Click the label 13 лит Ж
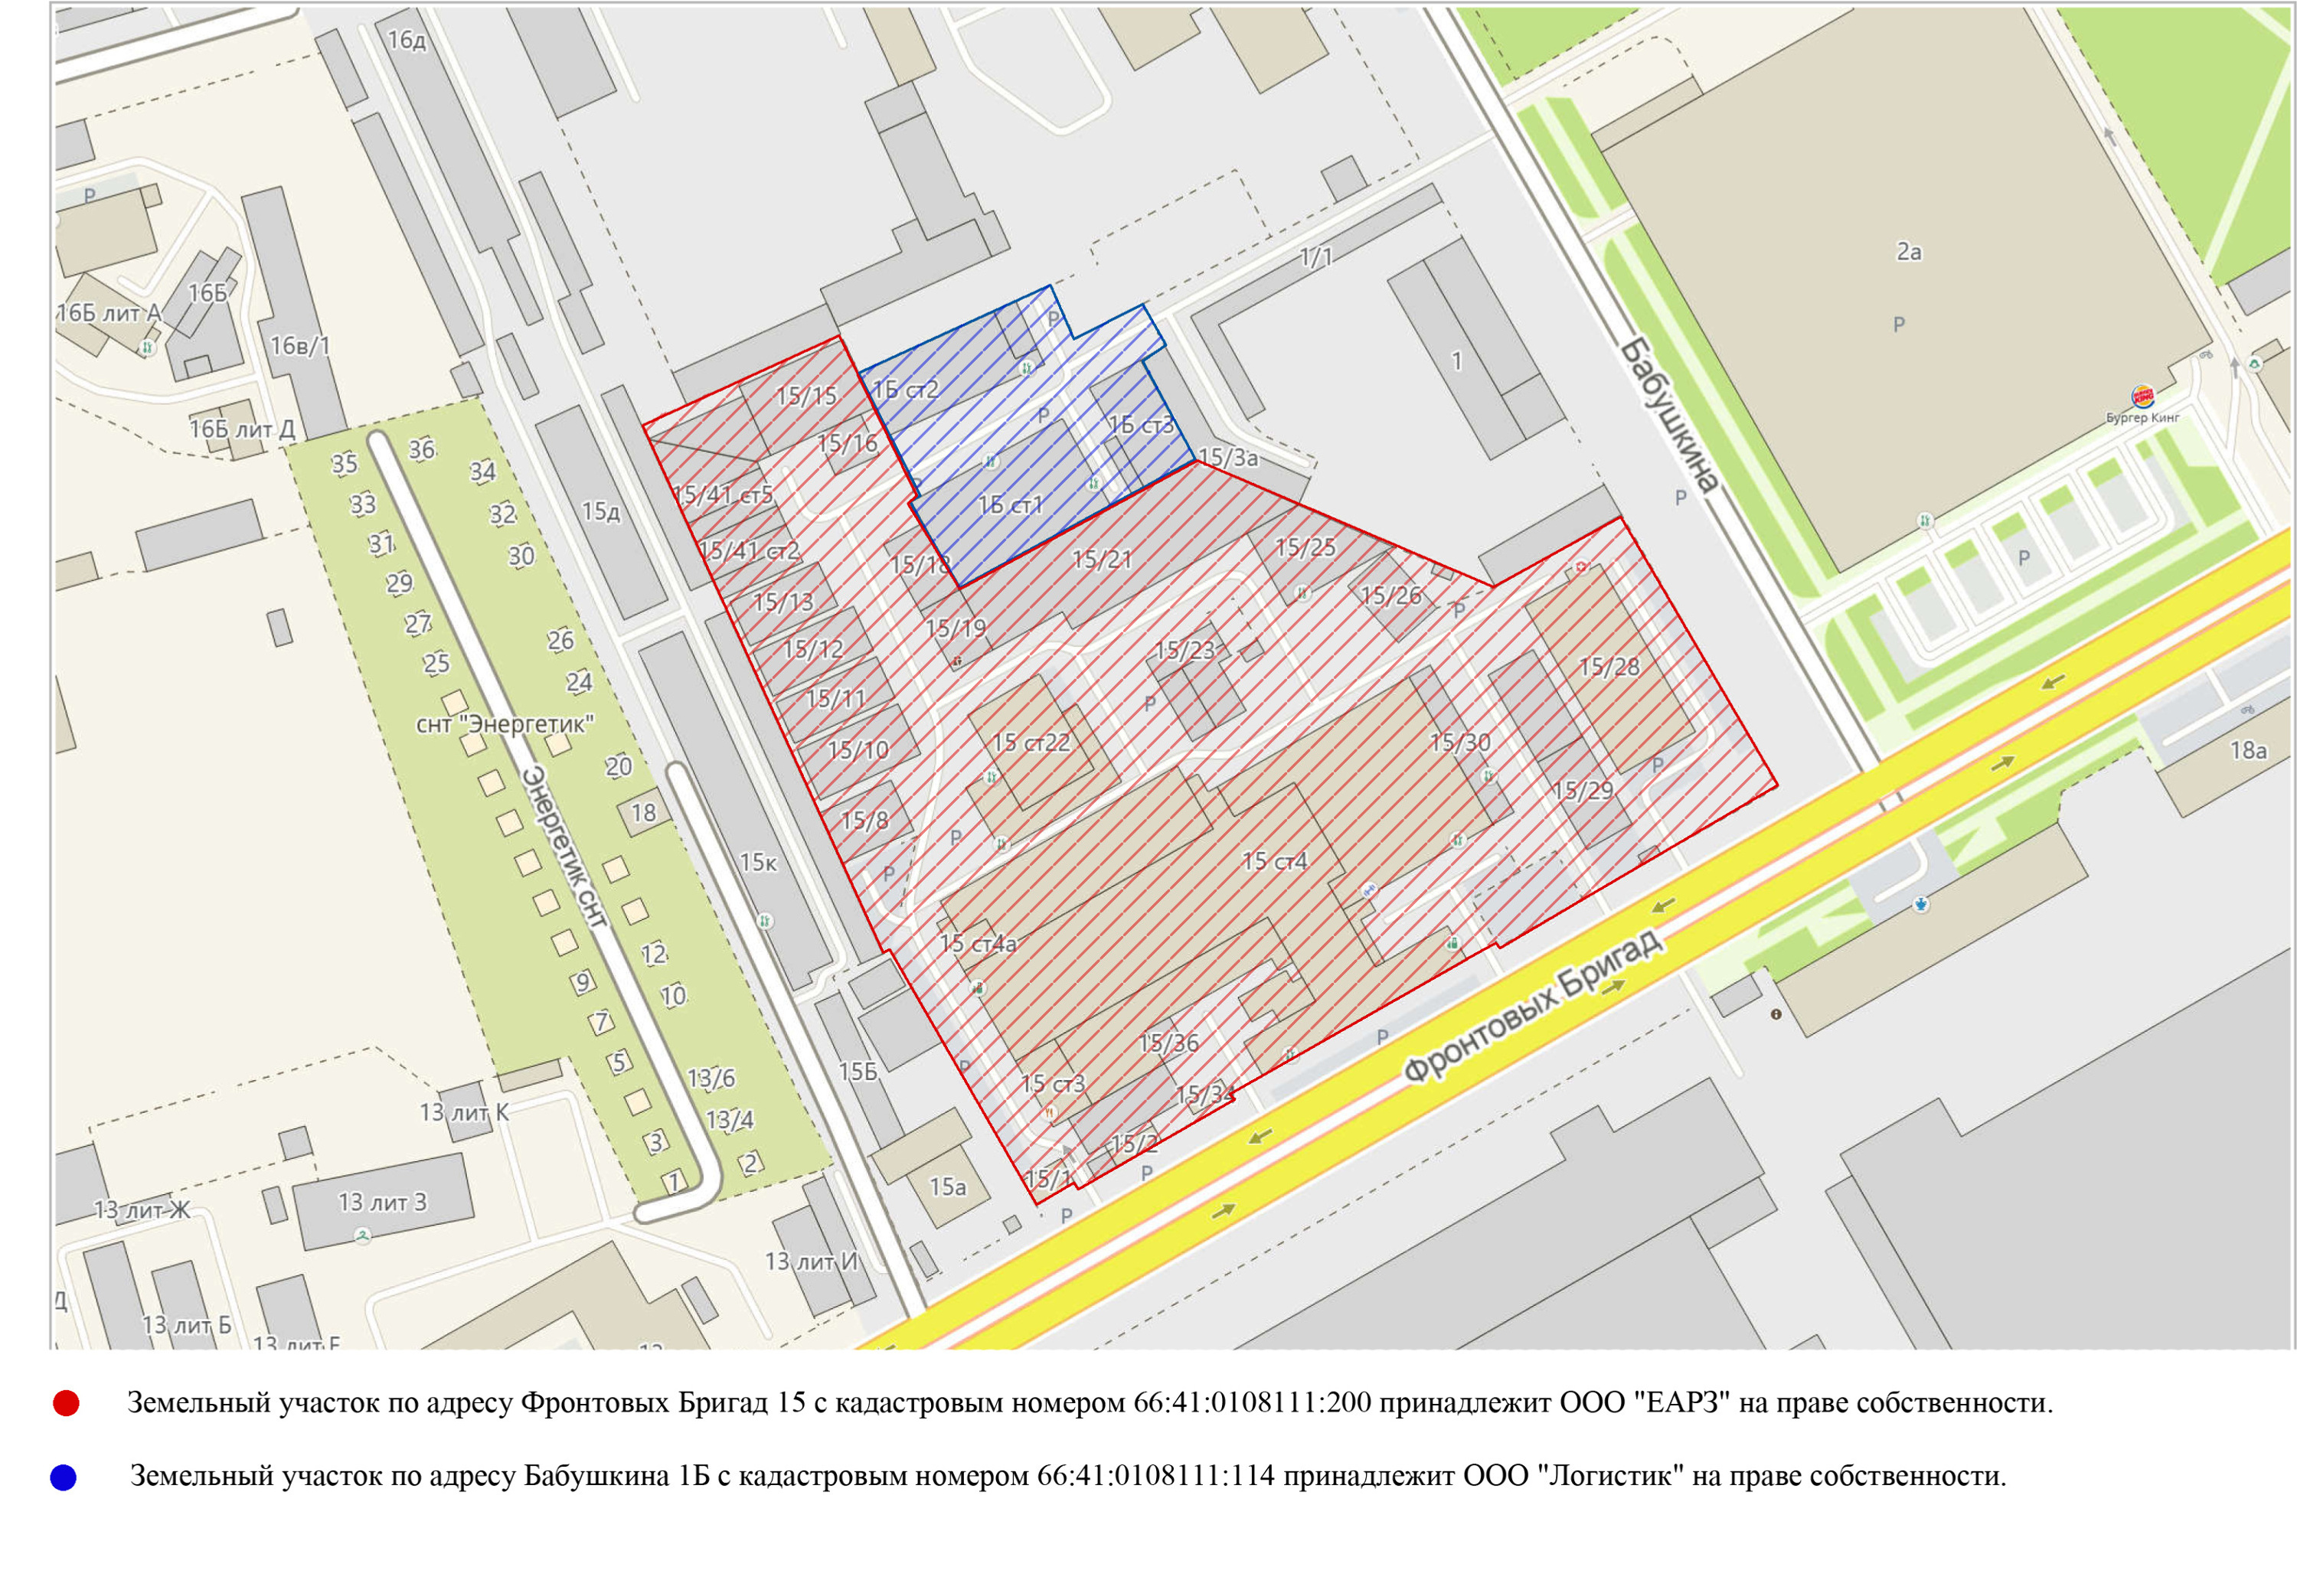The image size is (2297, 1596). pyautogui.click(x=141, y=1210)
